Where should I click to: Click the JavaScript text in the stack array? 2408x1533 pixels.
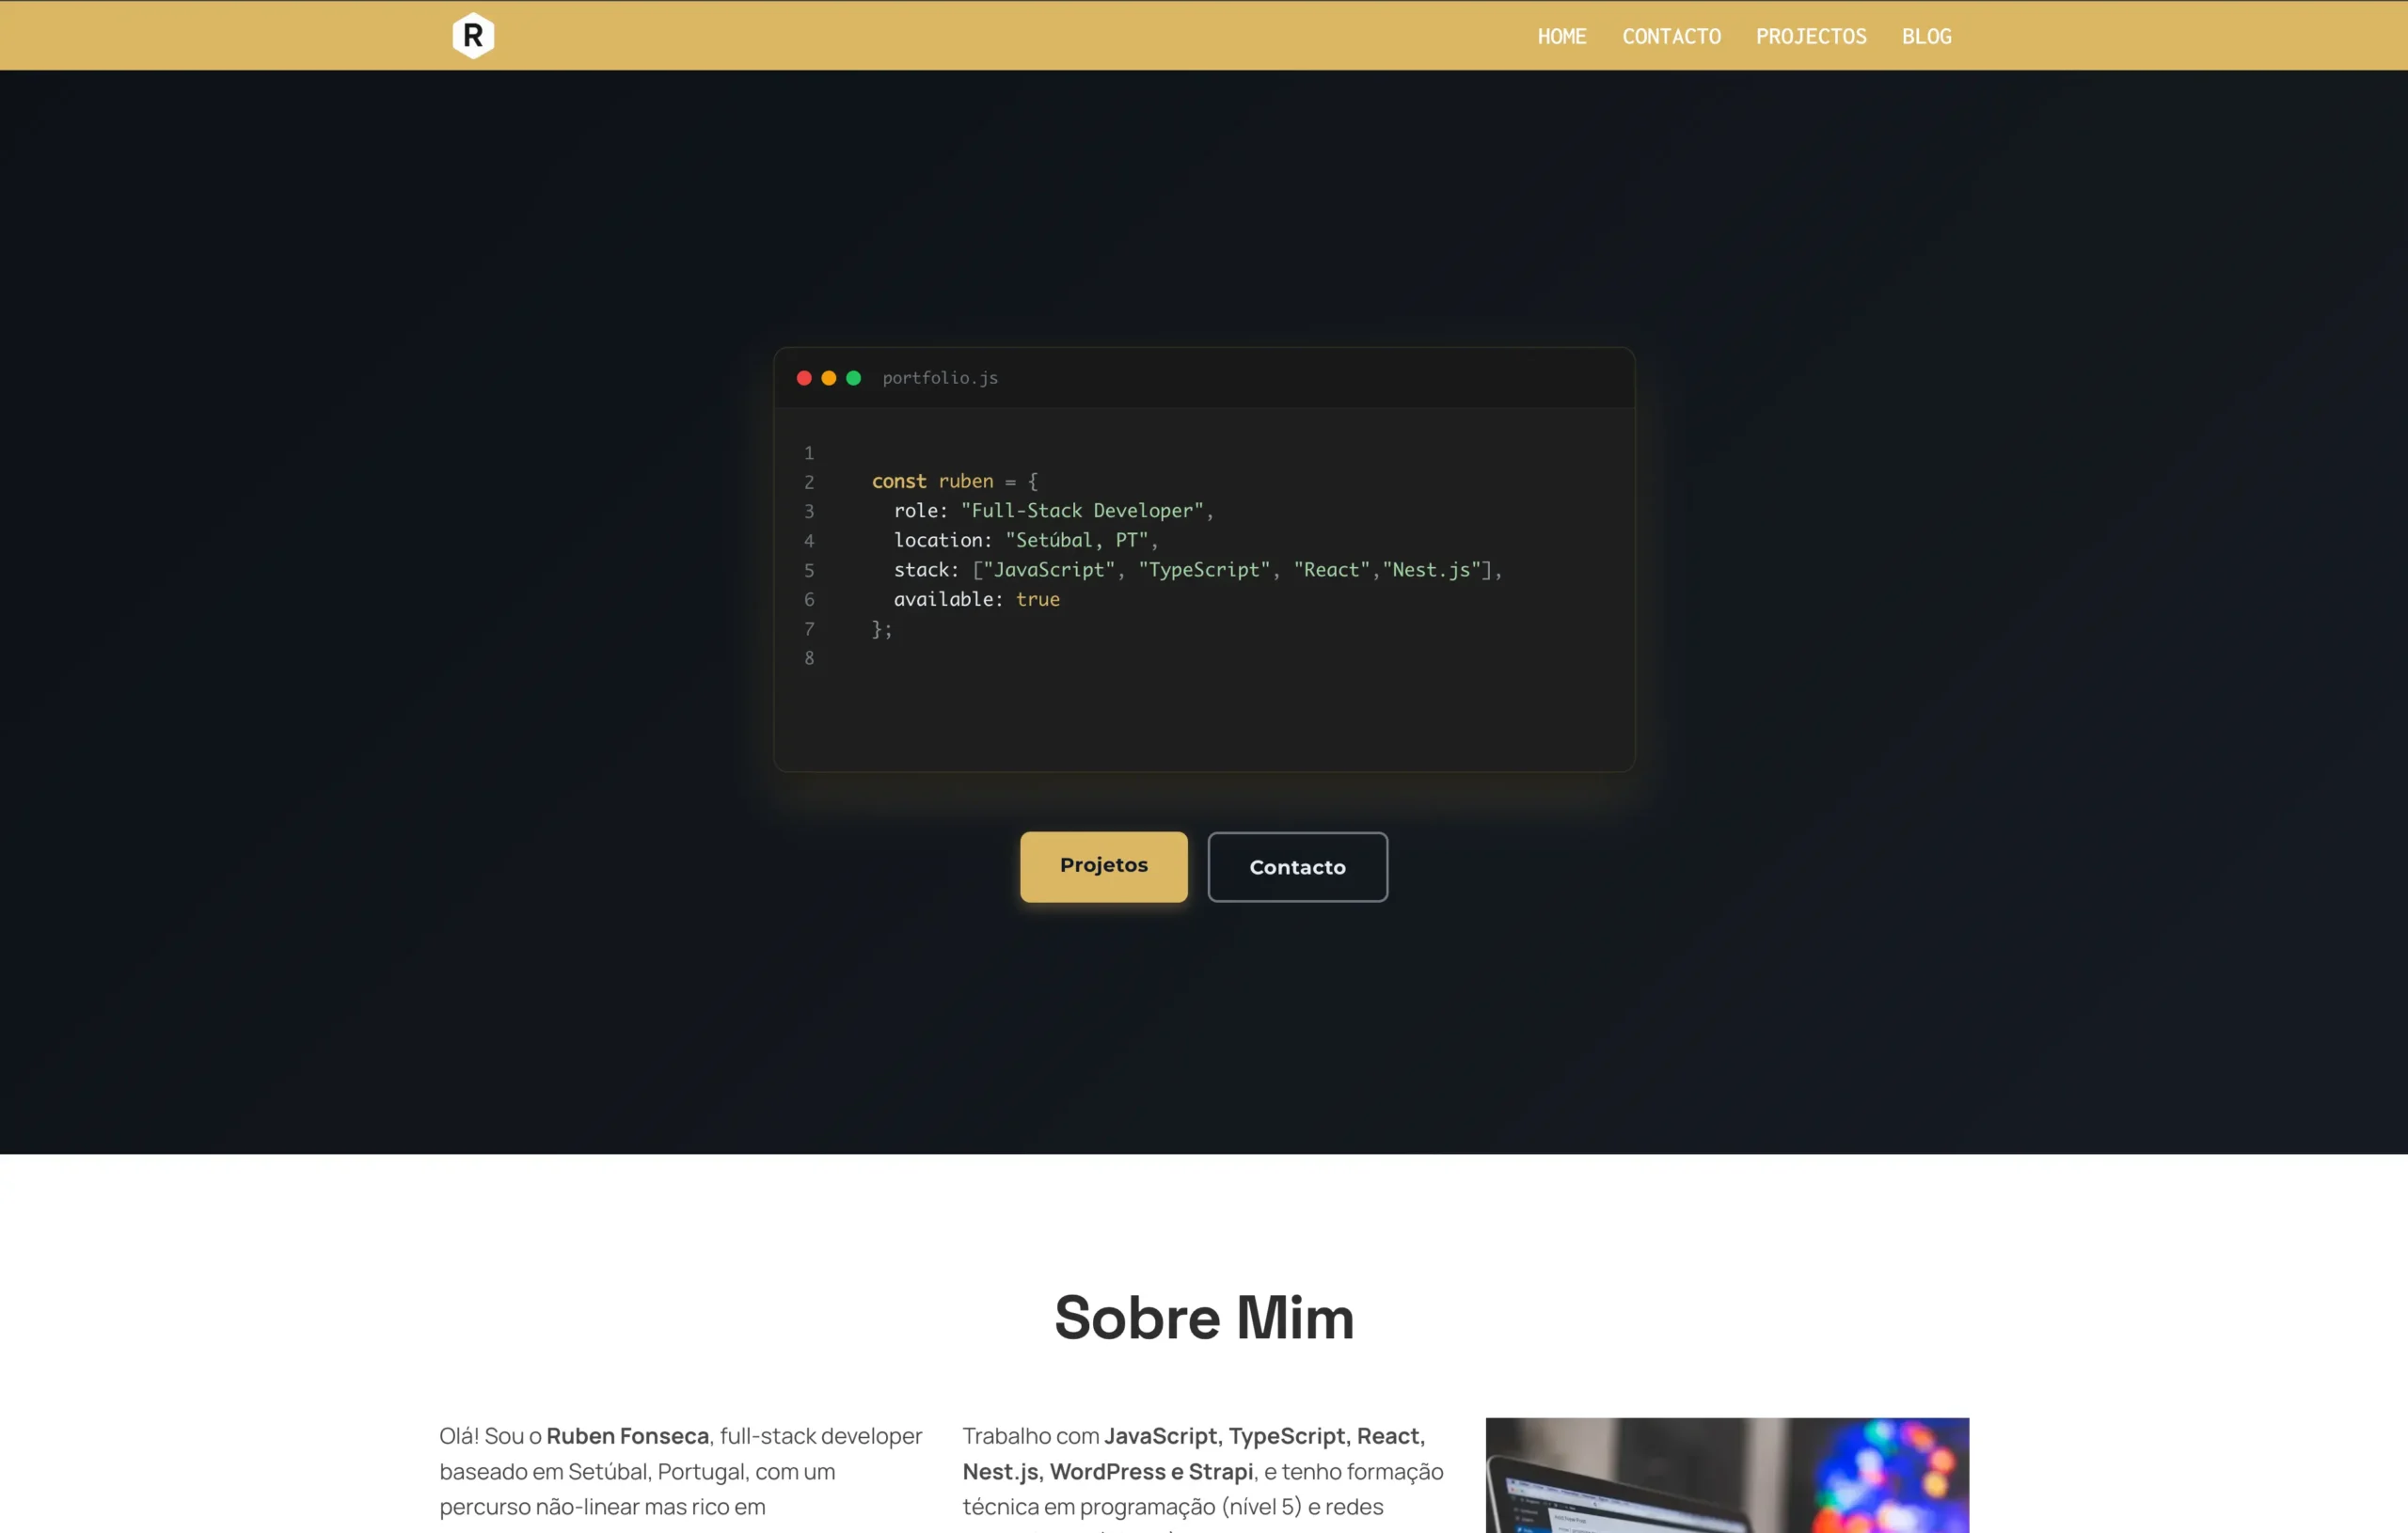(1044, 569)
